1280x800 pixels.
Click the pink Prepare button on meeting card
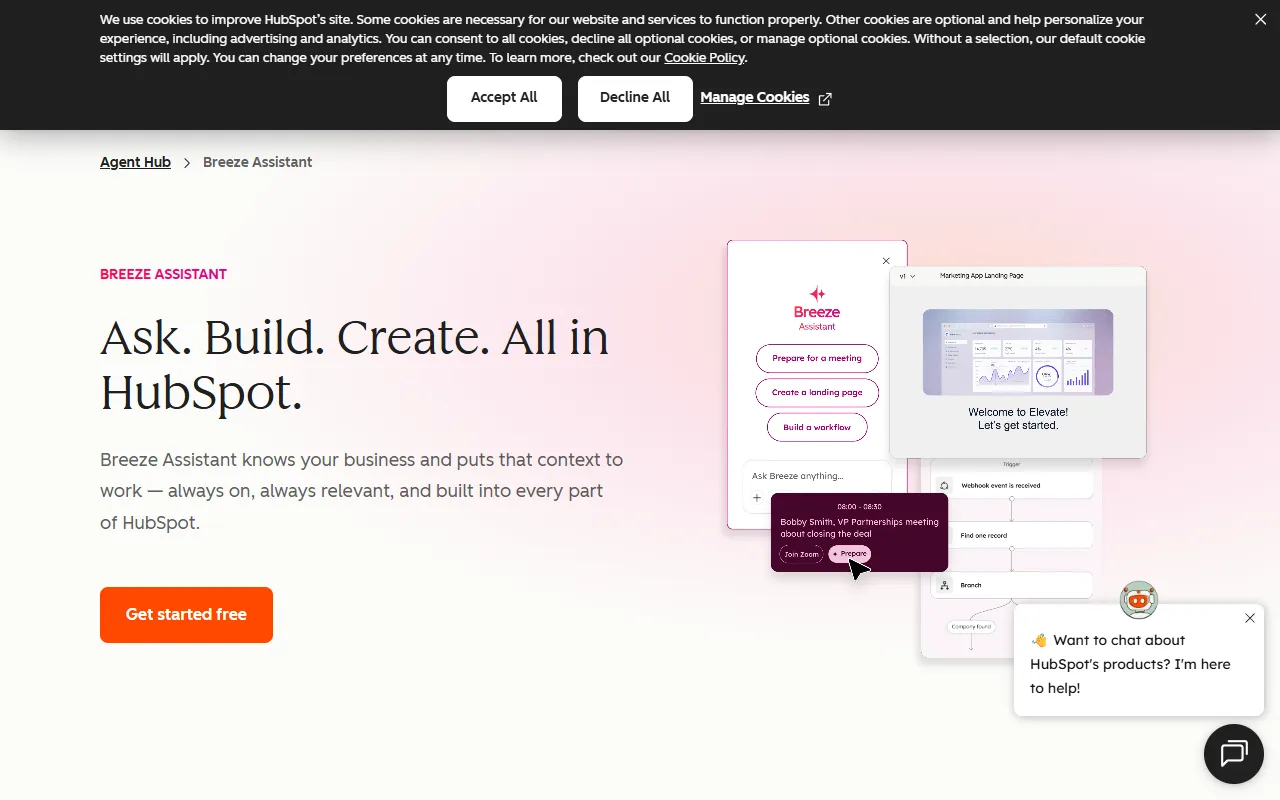pos(850,554)
